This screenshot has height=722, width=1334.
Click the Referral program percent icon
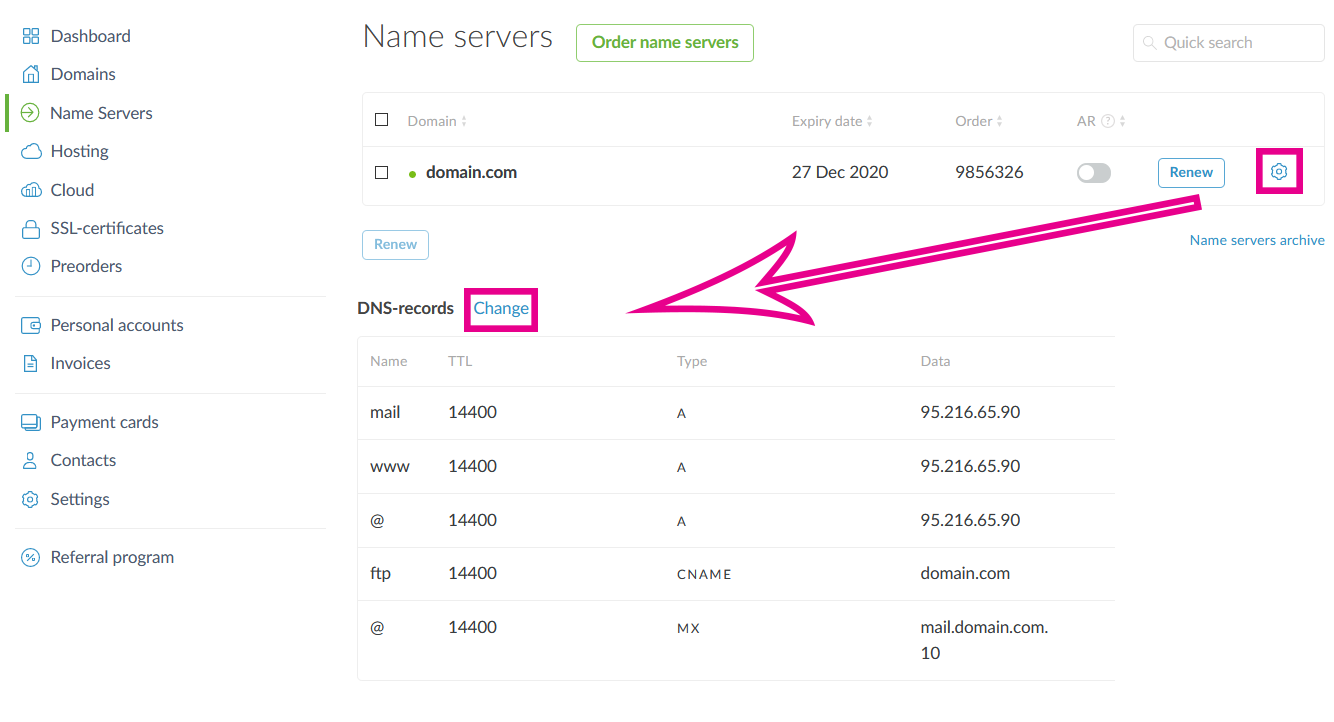click(x=31, y=558)
